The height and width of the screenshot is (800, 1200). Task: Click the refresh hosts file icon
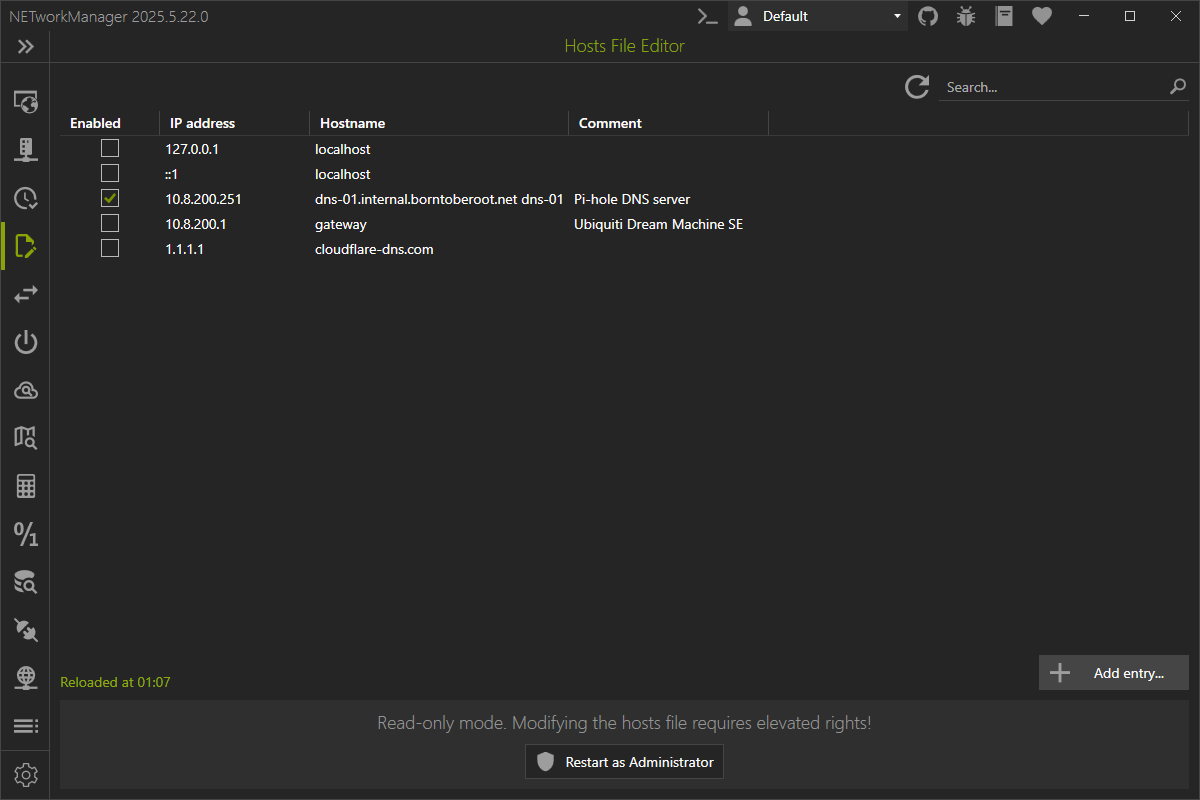pos(917,87)
